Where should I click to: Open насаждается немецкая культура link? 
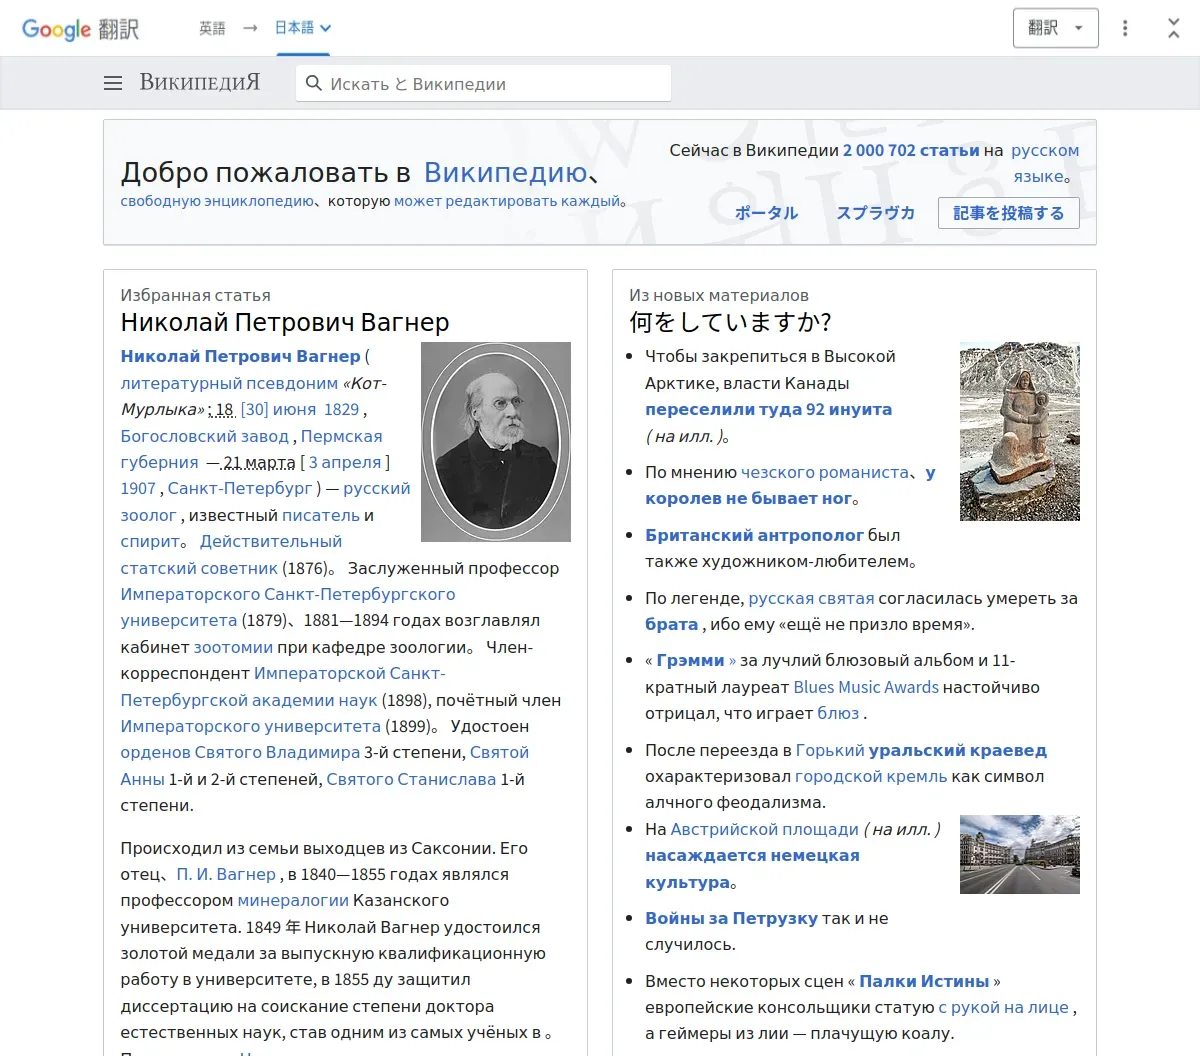752,869
